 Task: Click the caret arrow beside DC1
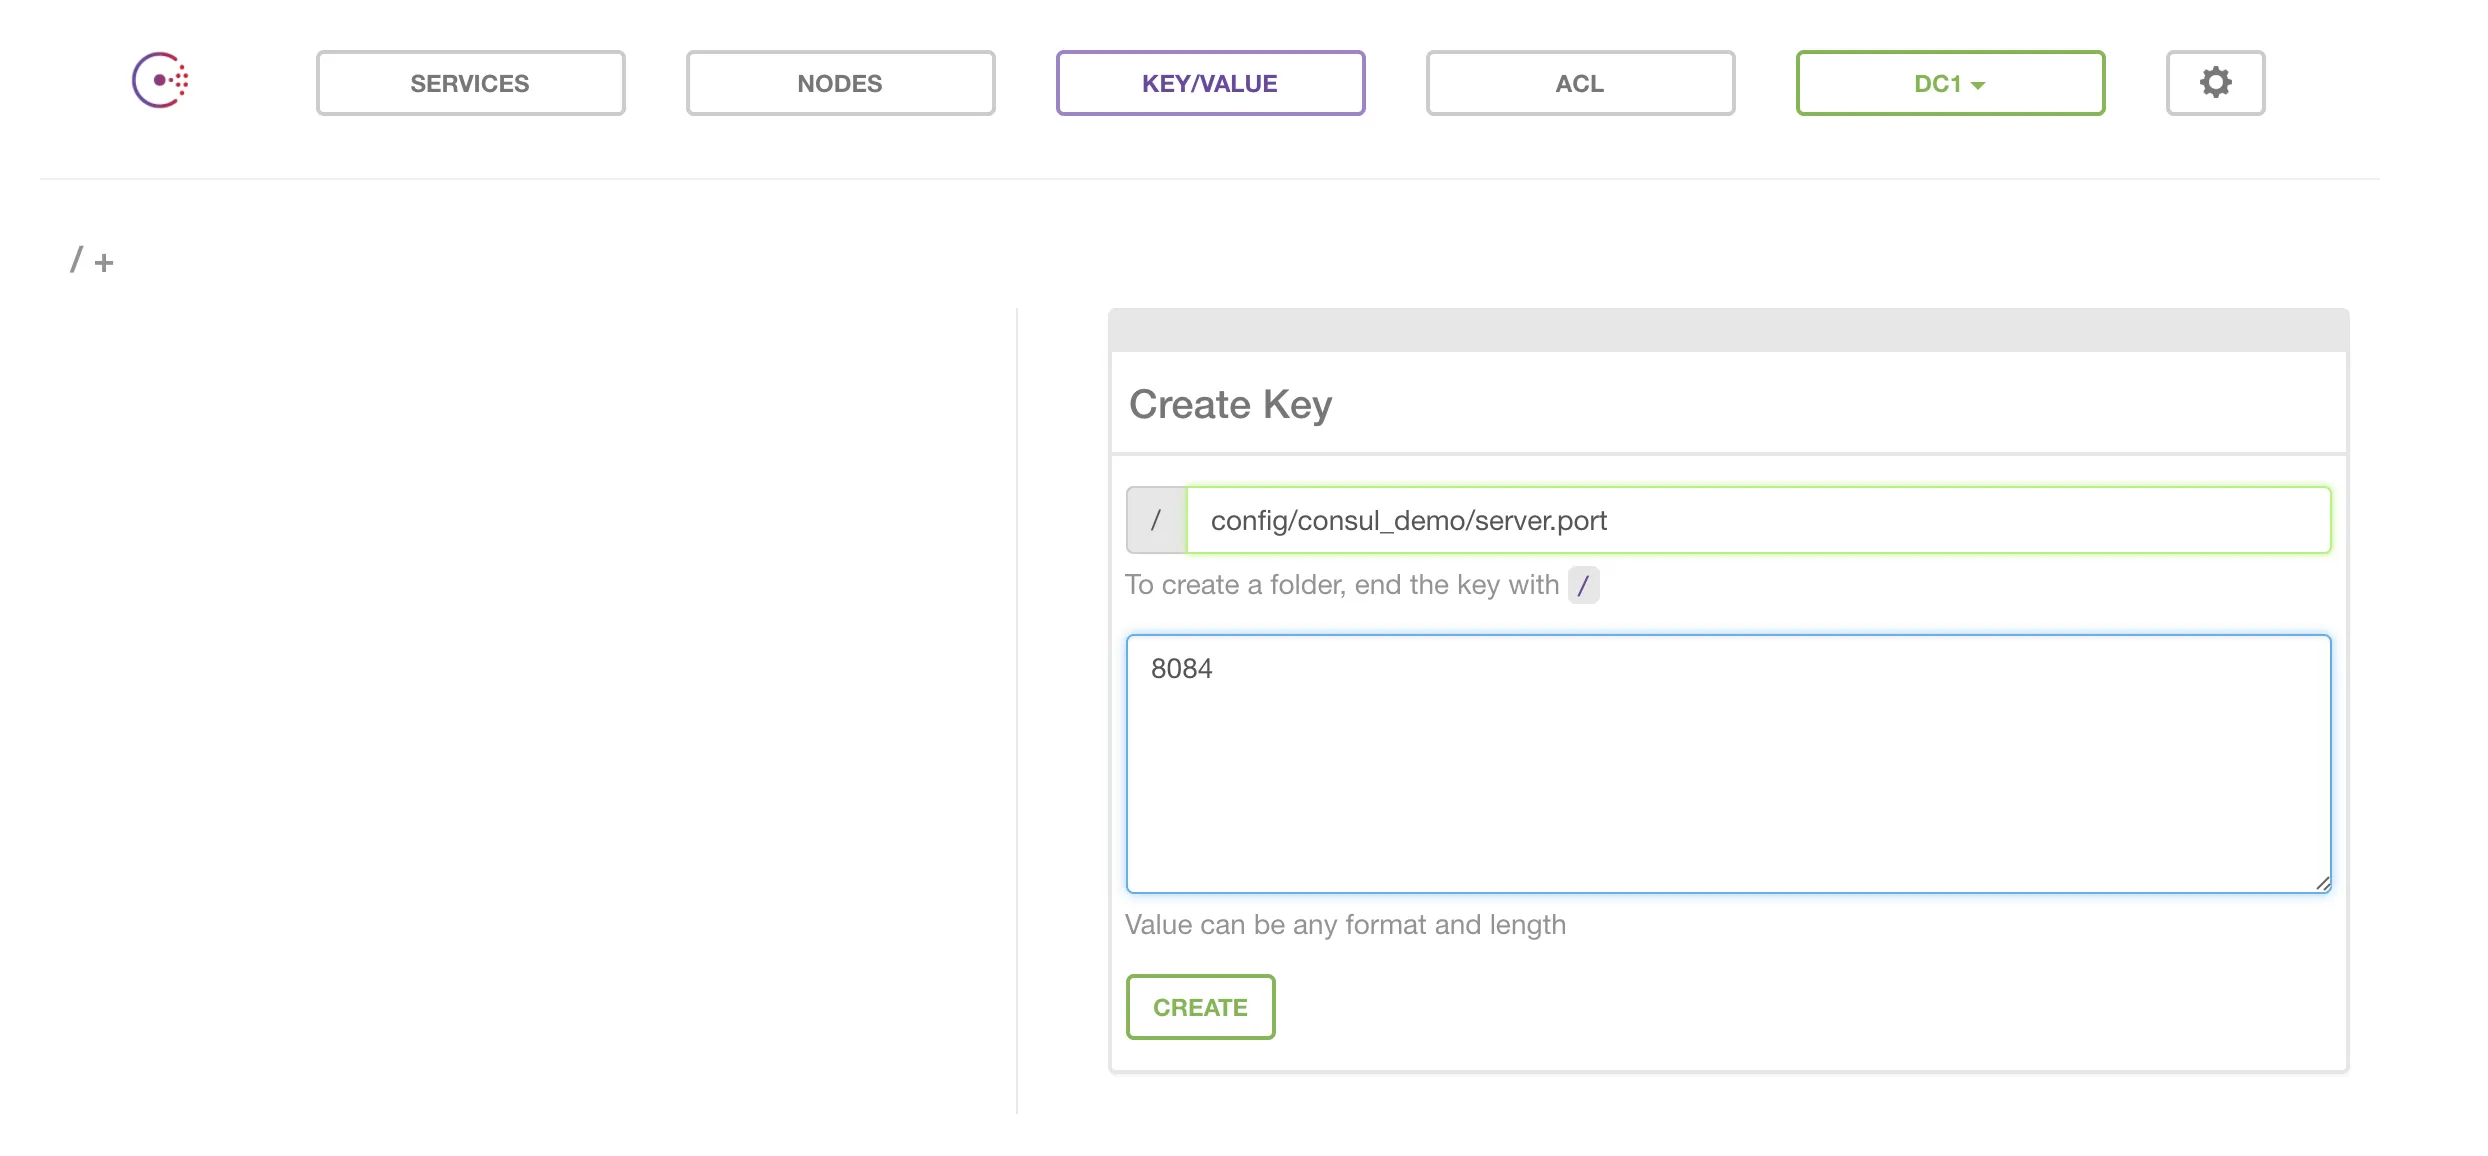(1978, 86)
